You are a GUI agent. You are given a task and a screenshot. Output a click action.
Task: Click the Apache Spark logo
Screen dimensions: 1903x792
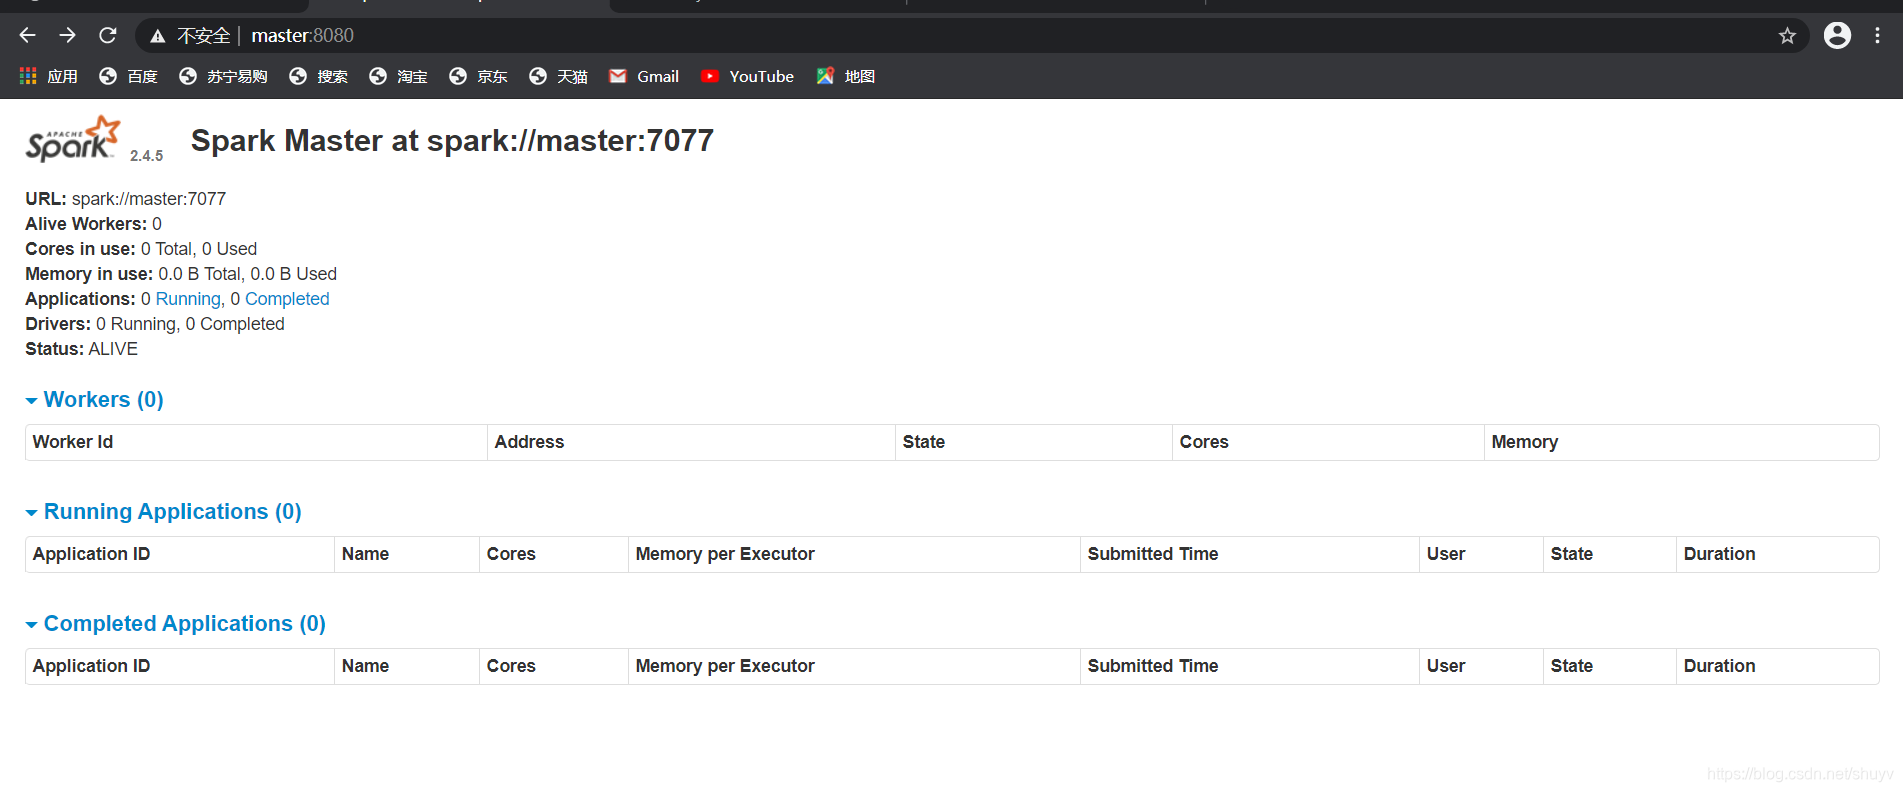pyautogui.click(x=73, y=140)
